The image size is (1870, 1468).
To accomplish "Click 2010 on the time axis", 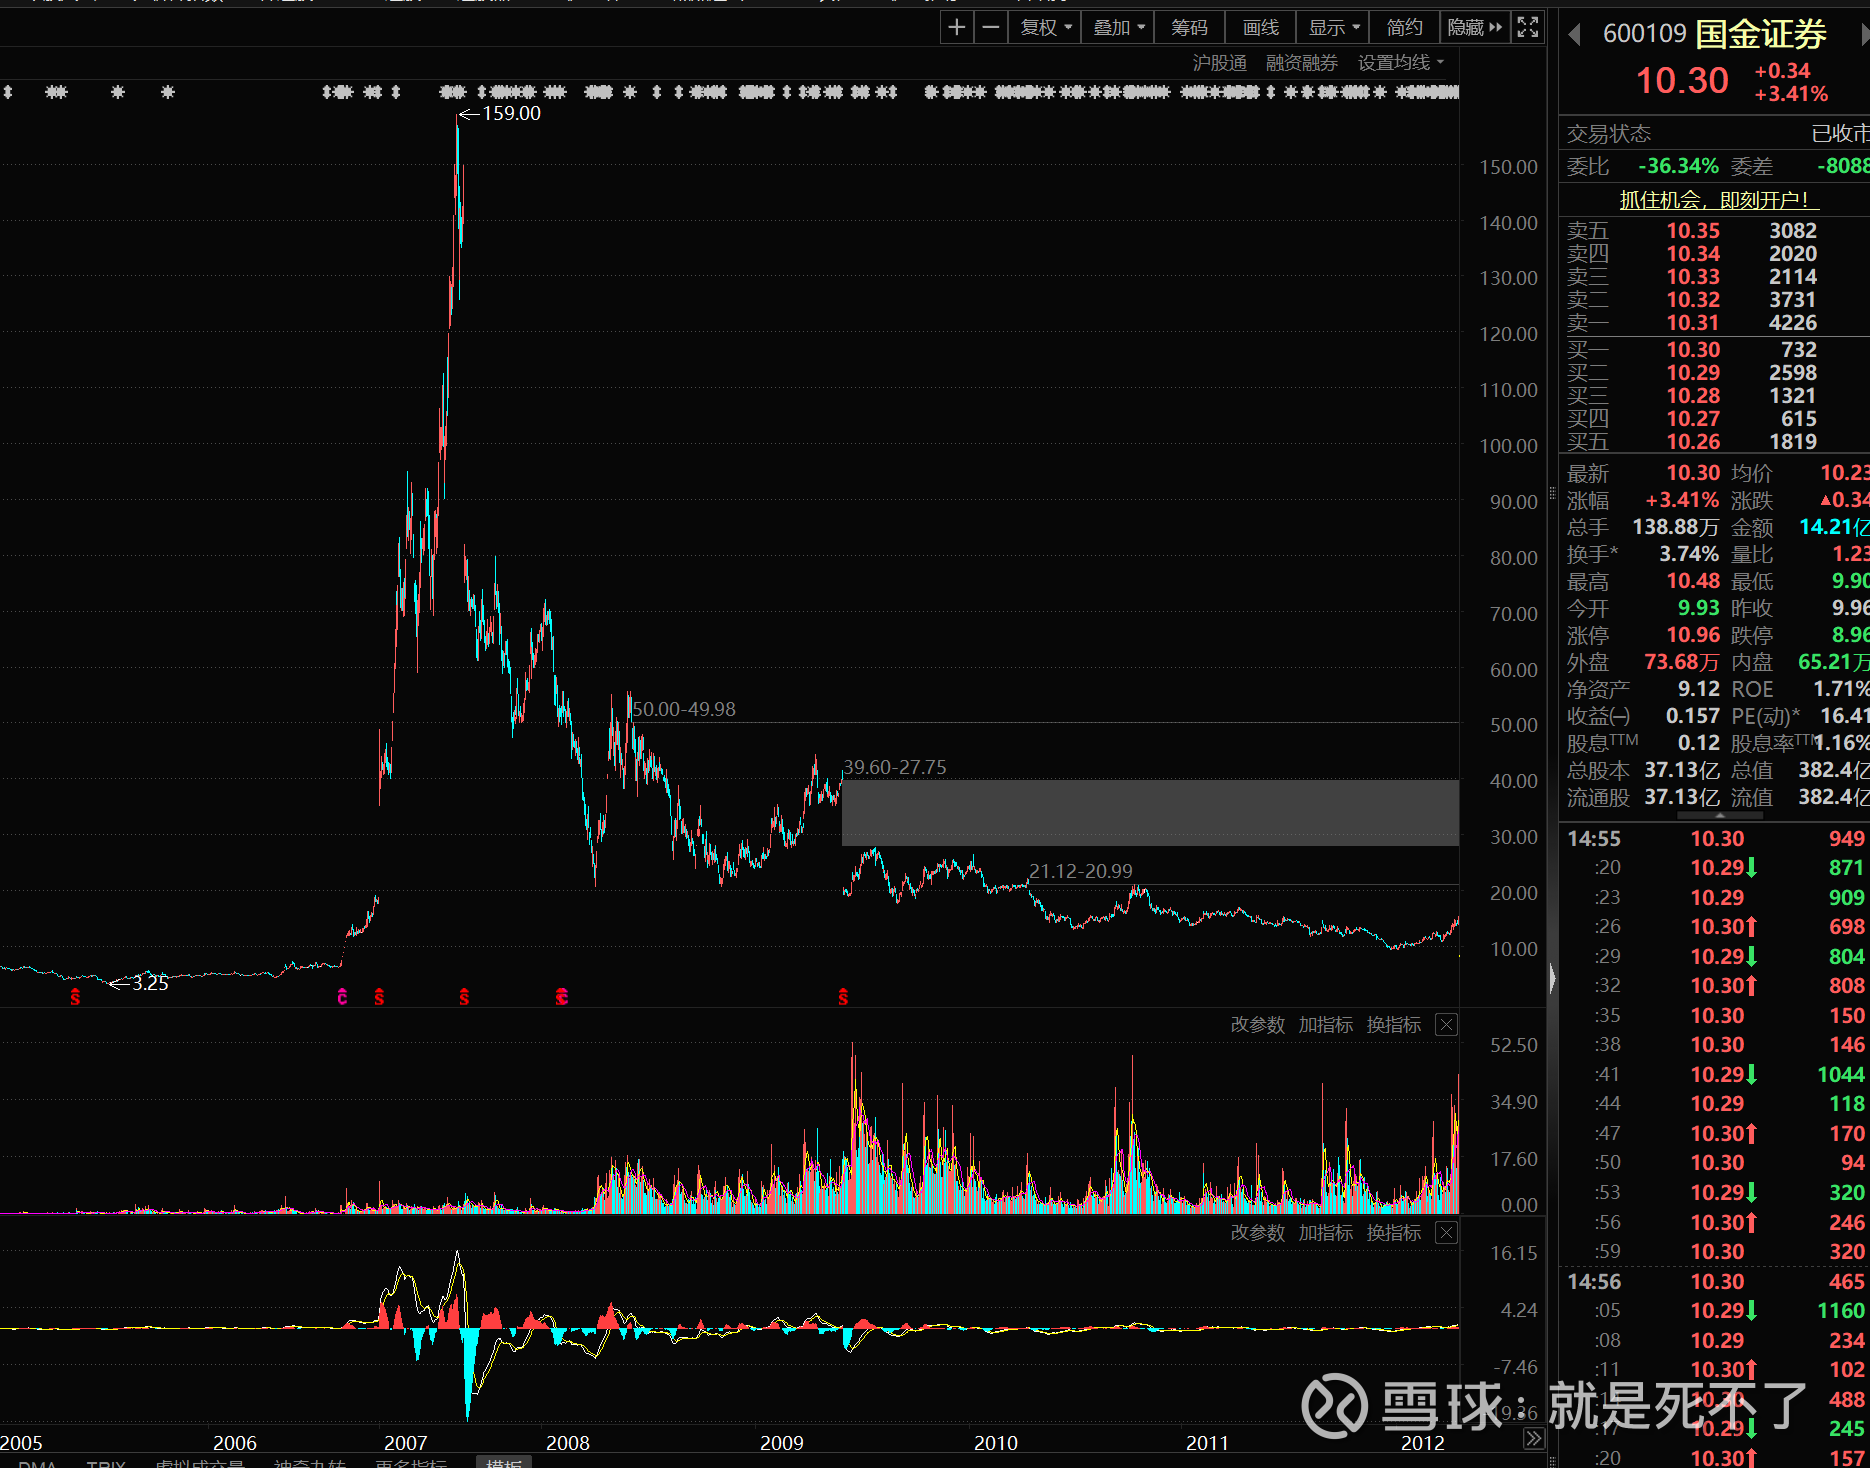I will pos(996,1442).
